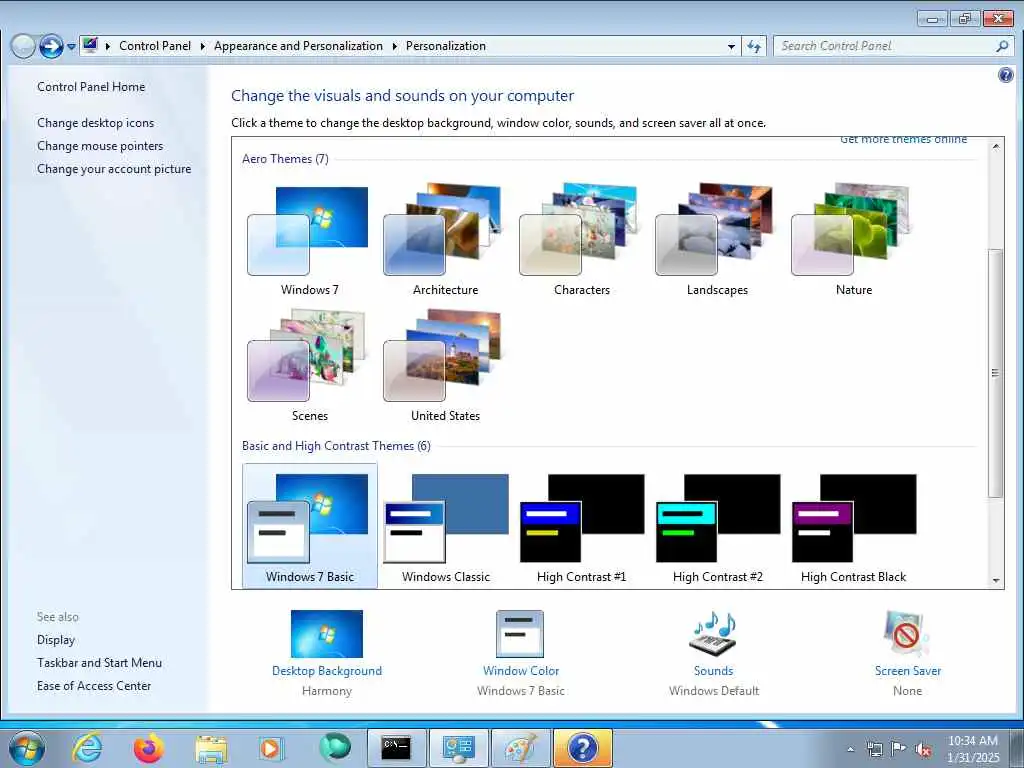The height and width of the screenshot is (768, 1024).
Task: Click the Refresh button in address bar
Action: 754,46
